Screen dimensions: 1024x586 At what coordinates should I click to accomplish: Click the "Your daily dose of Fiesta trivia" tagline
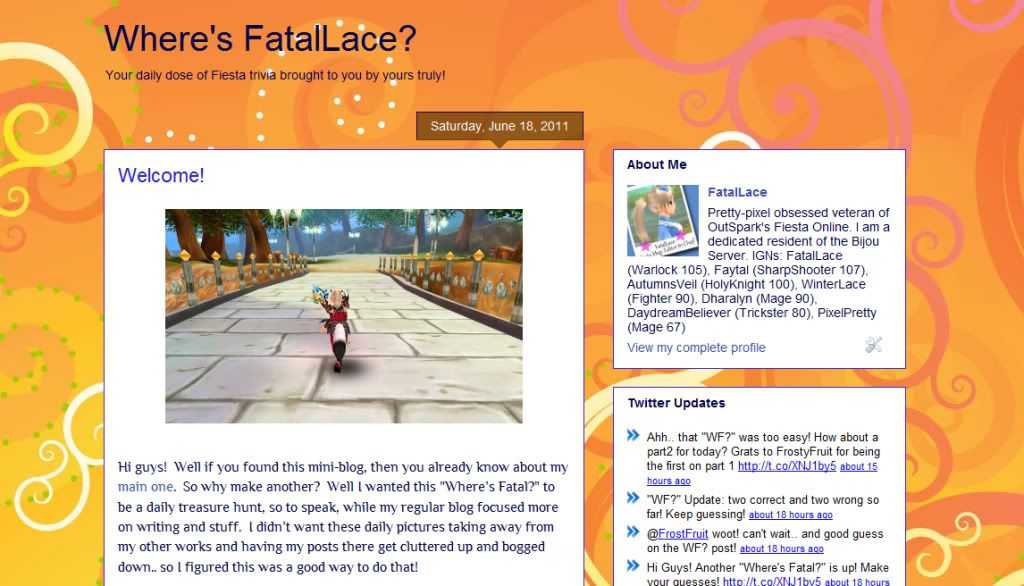[x=275, y=75]
